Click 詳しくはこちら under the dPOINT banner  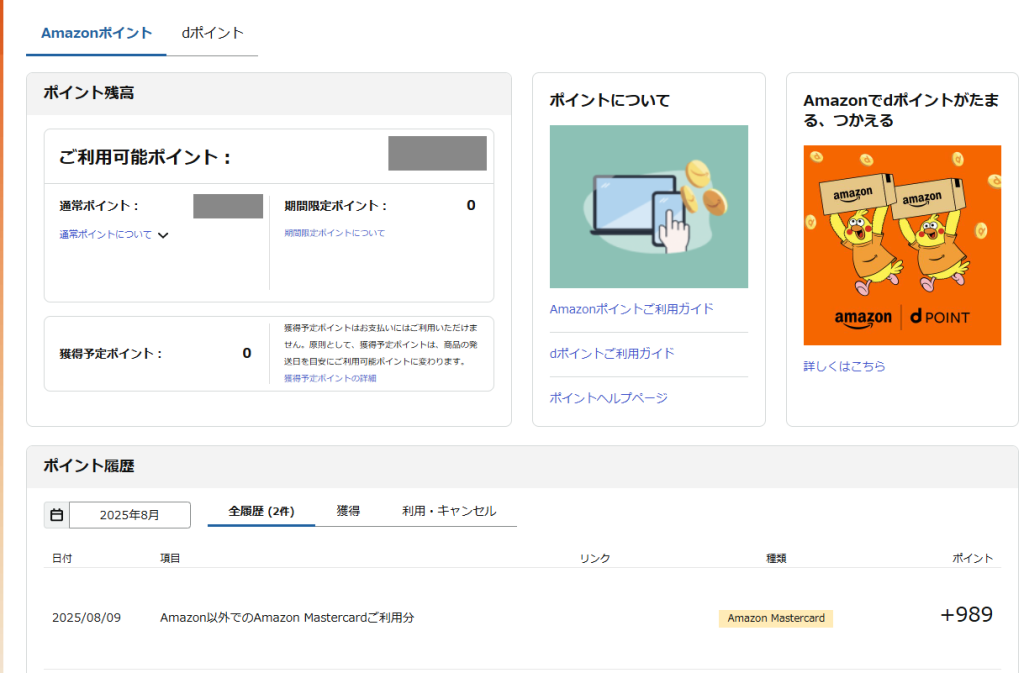[844, 366]
